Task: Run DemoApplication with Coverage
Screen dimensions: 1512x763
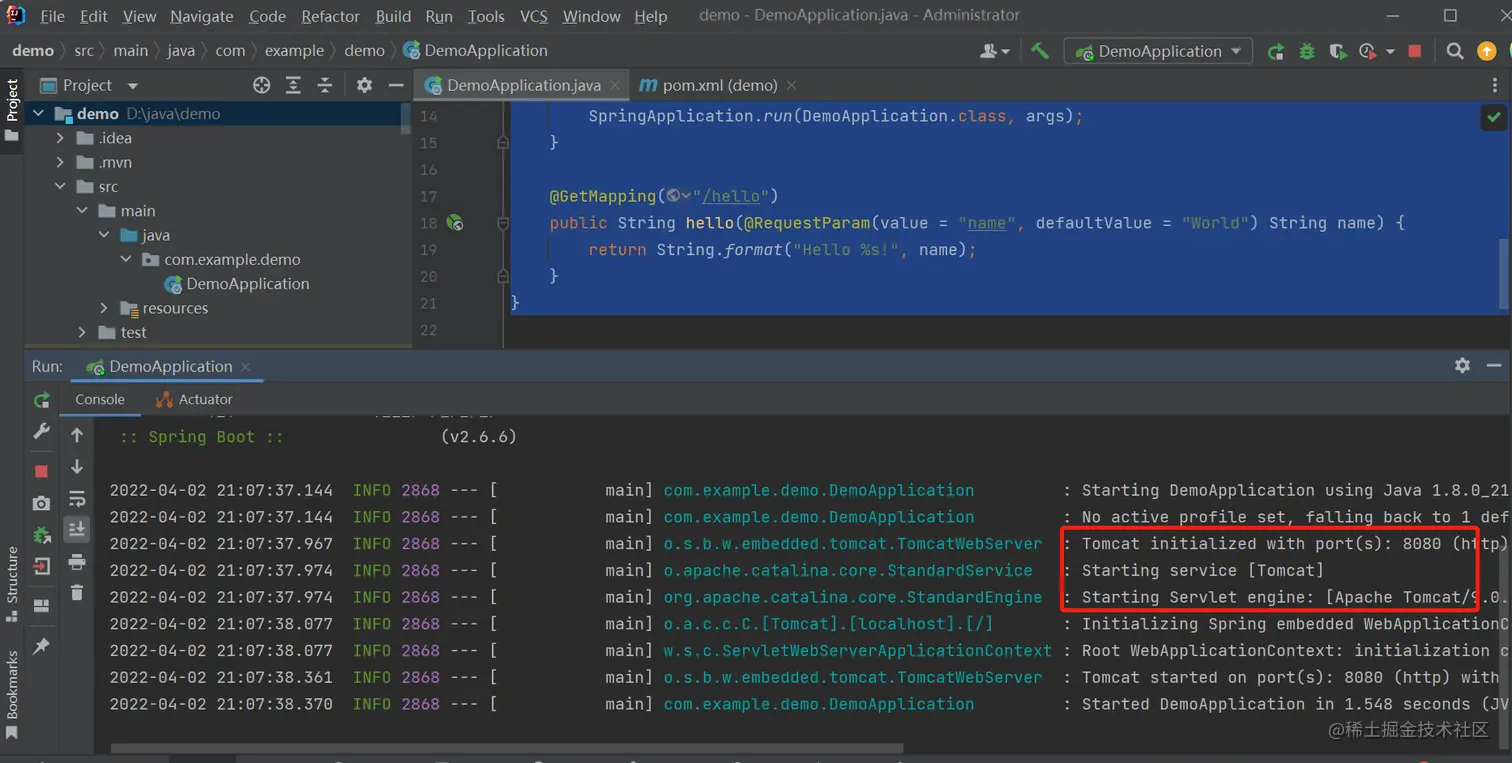Action: pos(1337,51)
